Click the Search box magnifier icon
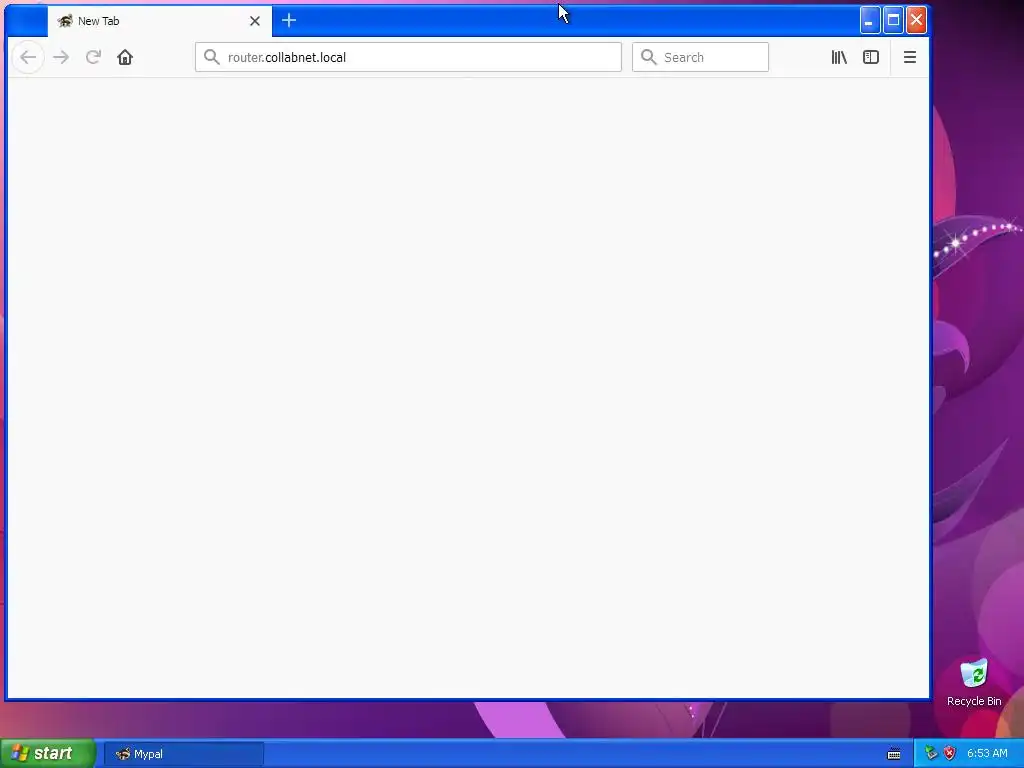The height and width of the screenshot is (768, 1024). 648,57
